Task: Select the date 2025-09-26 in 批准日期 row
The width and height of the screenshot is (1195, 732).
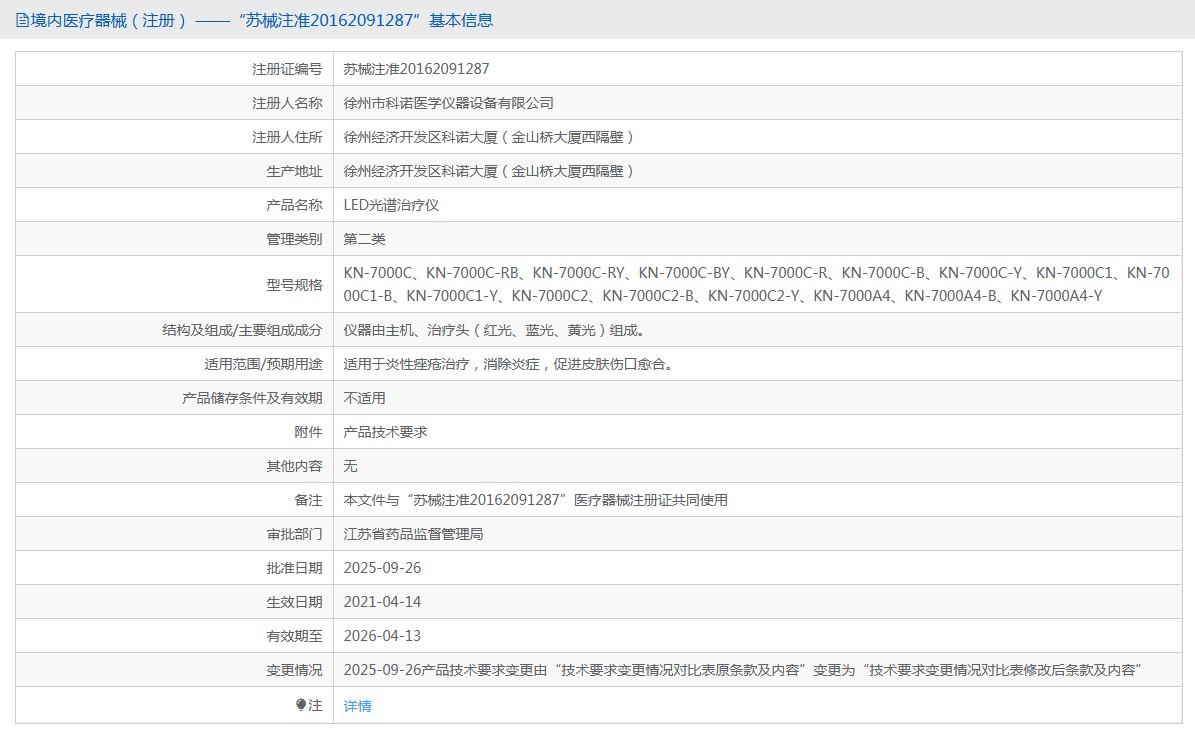Action: coord(383,568)
